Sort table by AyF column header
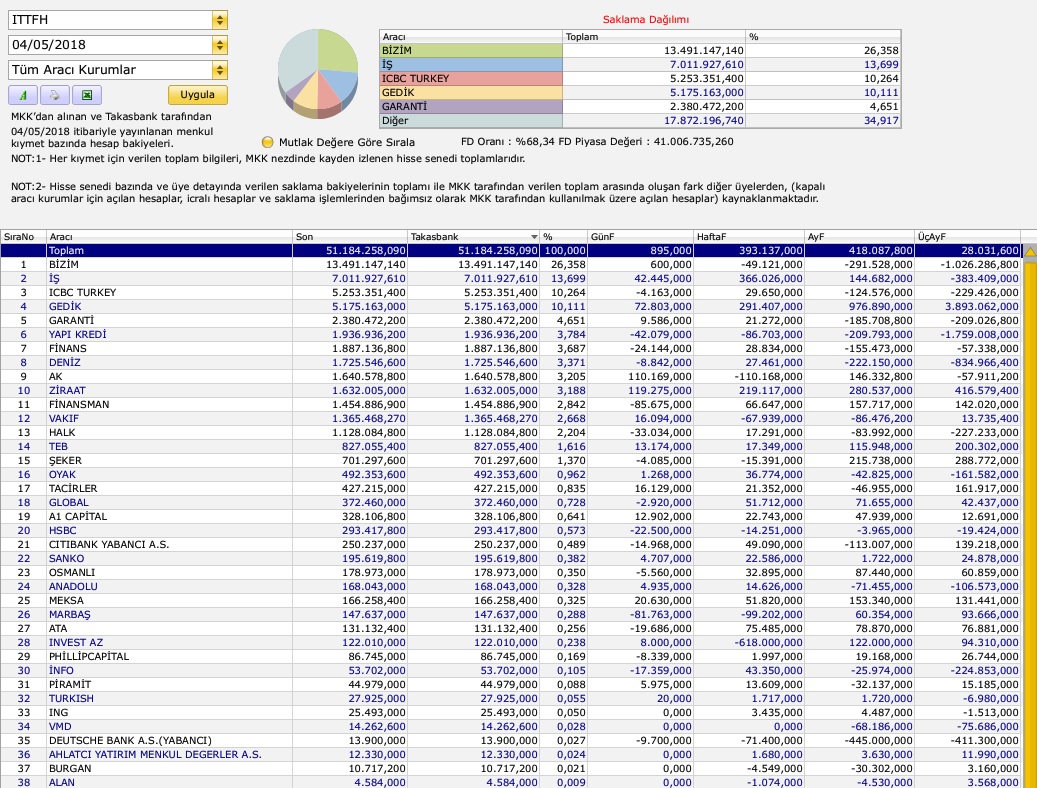 tap(860, 237)
